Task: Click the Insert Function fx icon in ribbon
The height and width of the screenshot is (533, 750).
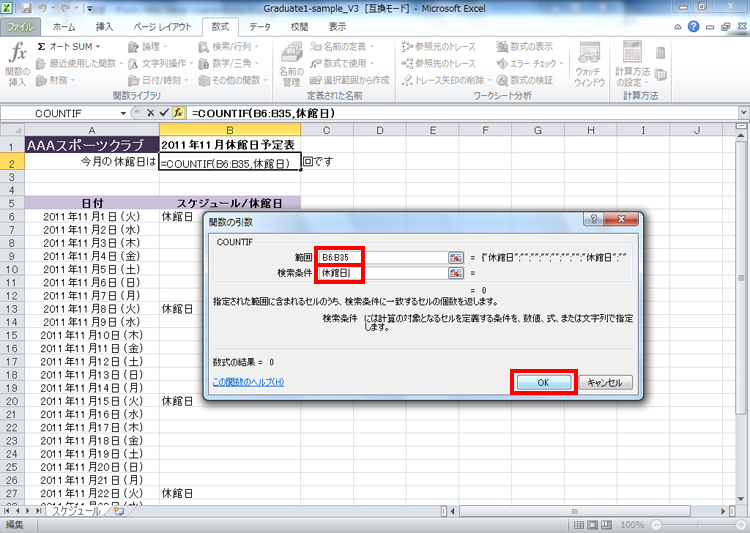Action: 17,64
